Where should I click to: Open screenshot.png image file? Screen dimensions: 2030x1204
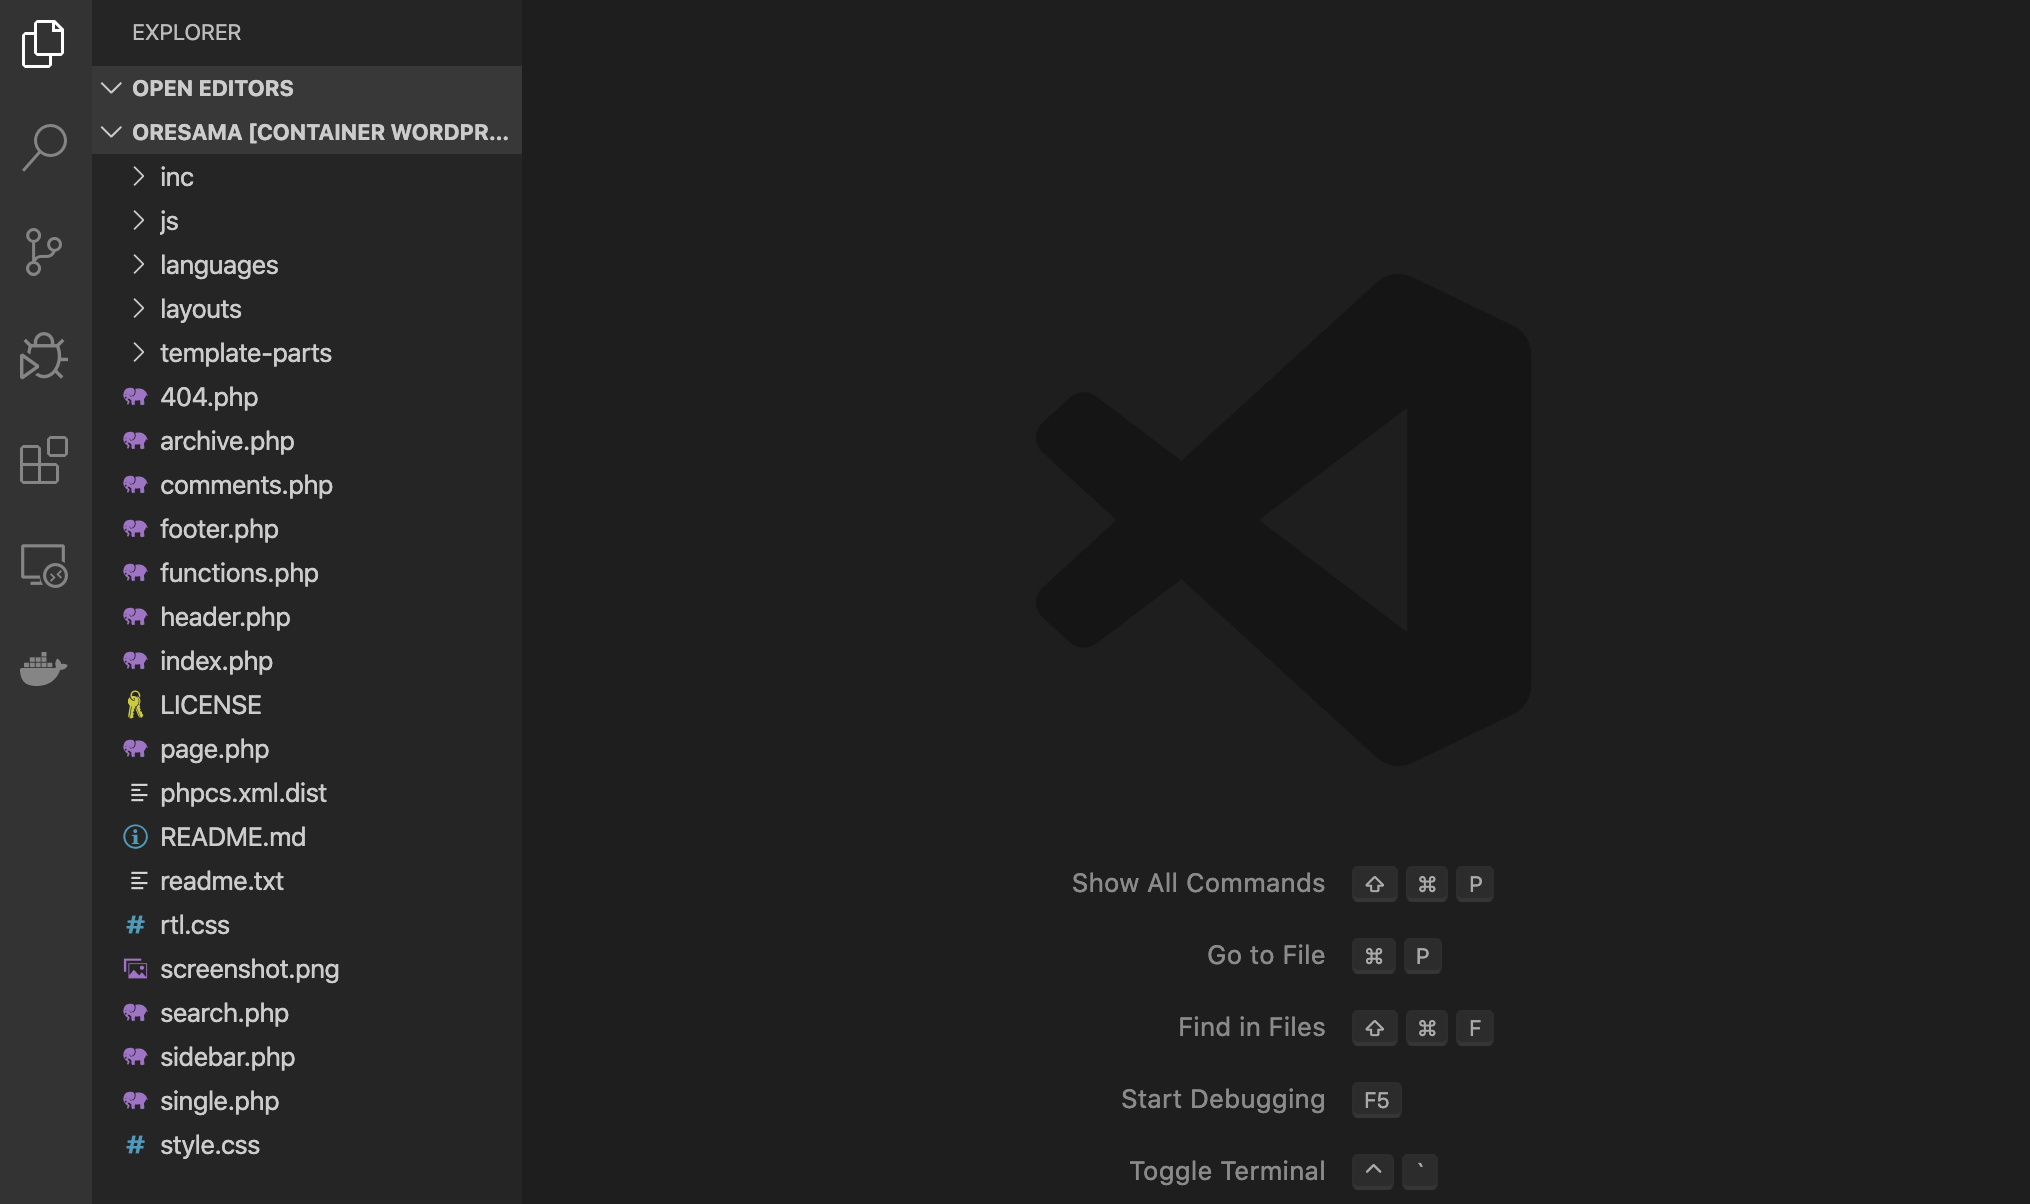(x=249, y=969)
